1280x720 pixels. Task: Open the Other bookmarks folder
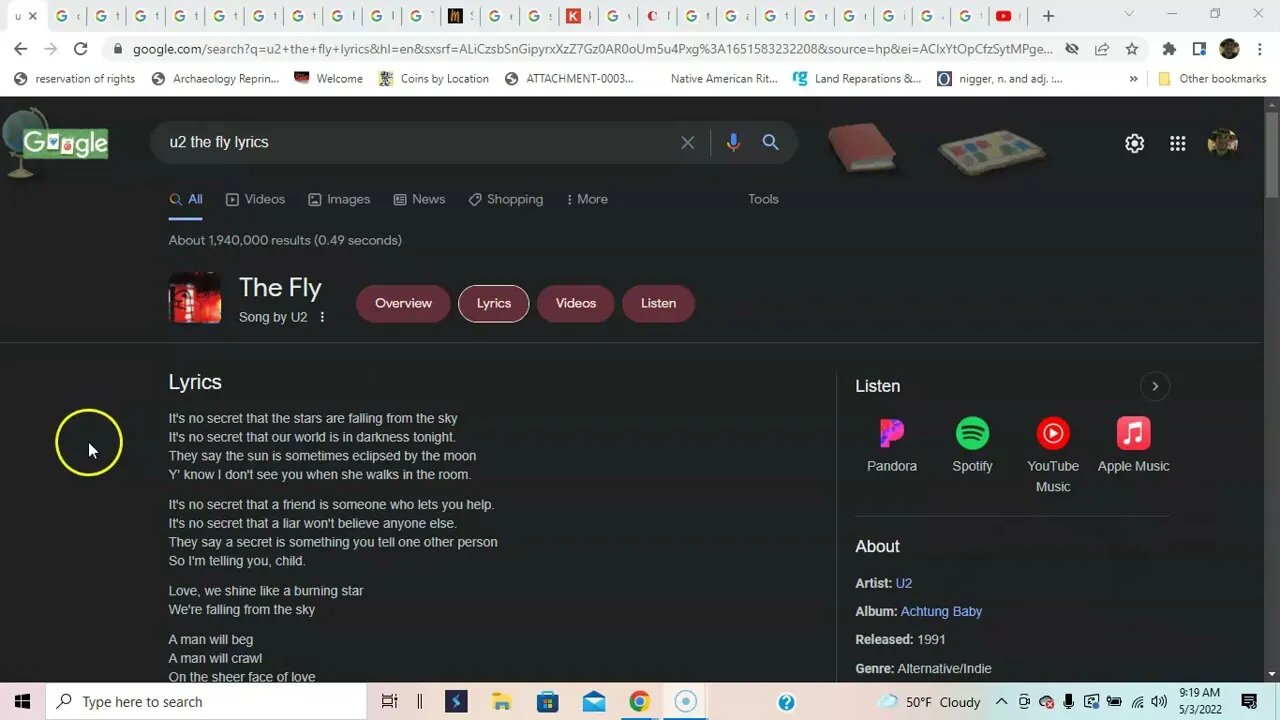[1212, 79]
